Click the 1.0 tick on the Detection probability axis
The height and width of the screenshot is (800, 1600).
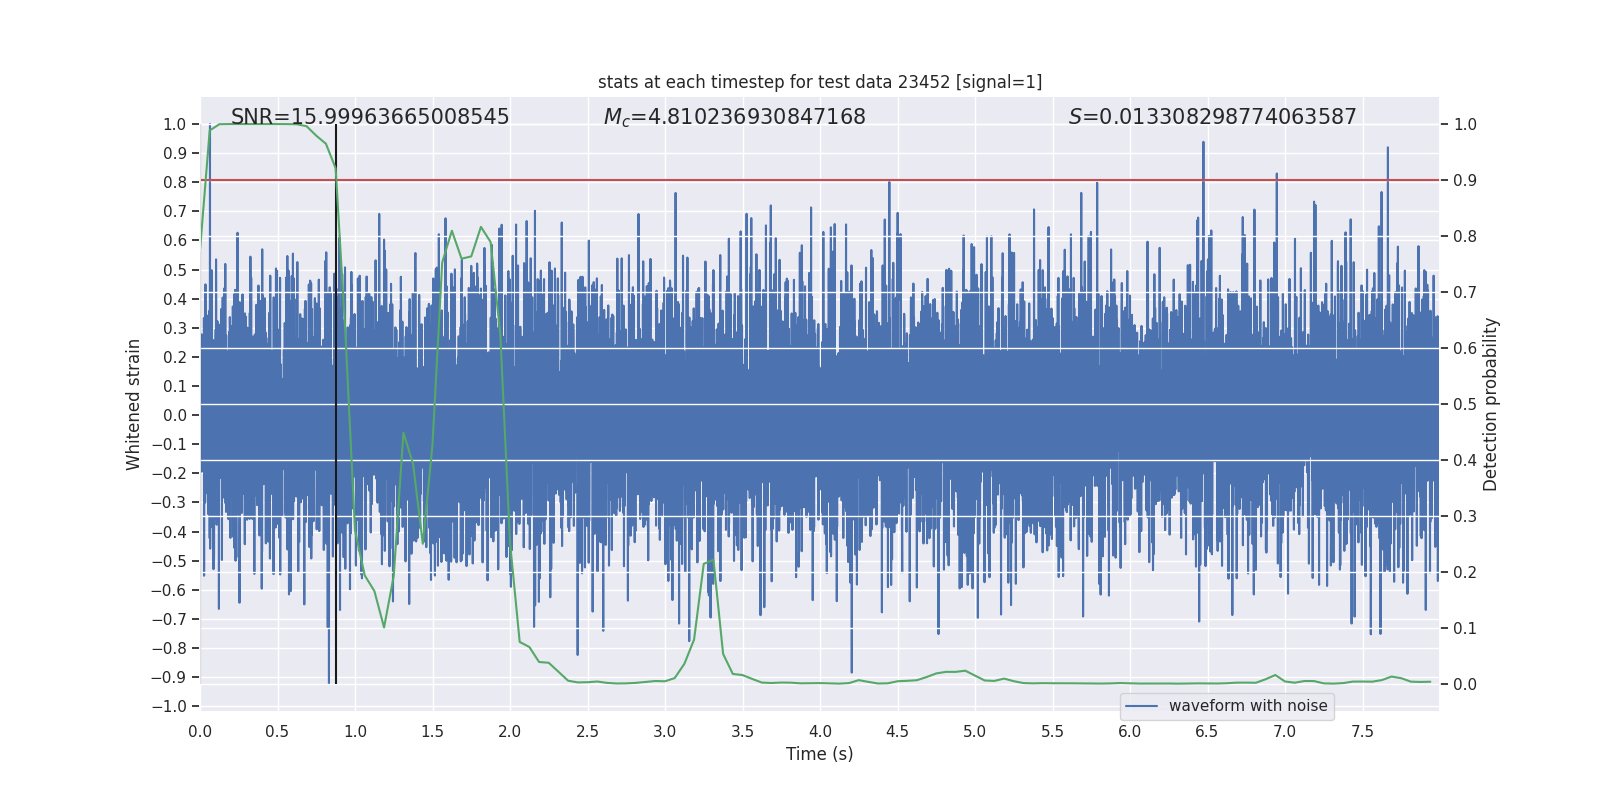point(1465,125)
